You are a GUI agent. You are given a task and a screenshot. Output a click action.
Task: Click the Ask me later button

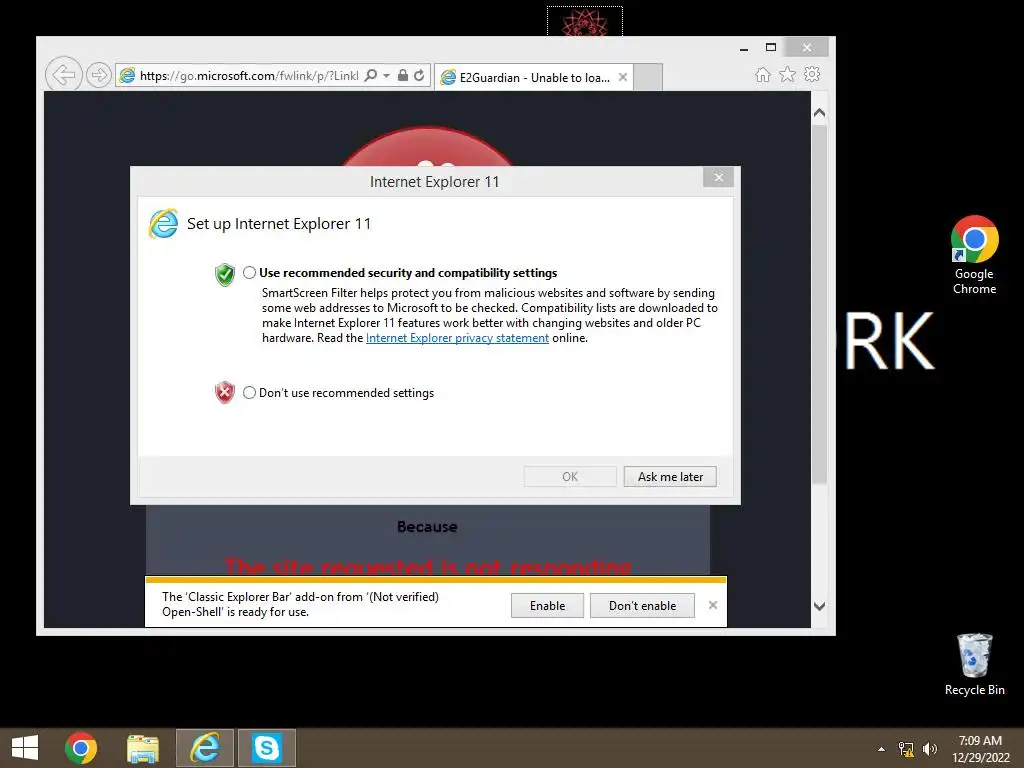670,477
